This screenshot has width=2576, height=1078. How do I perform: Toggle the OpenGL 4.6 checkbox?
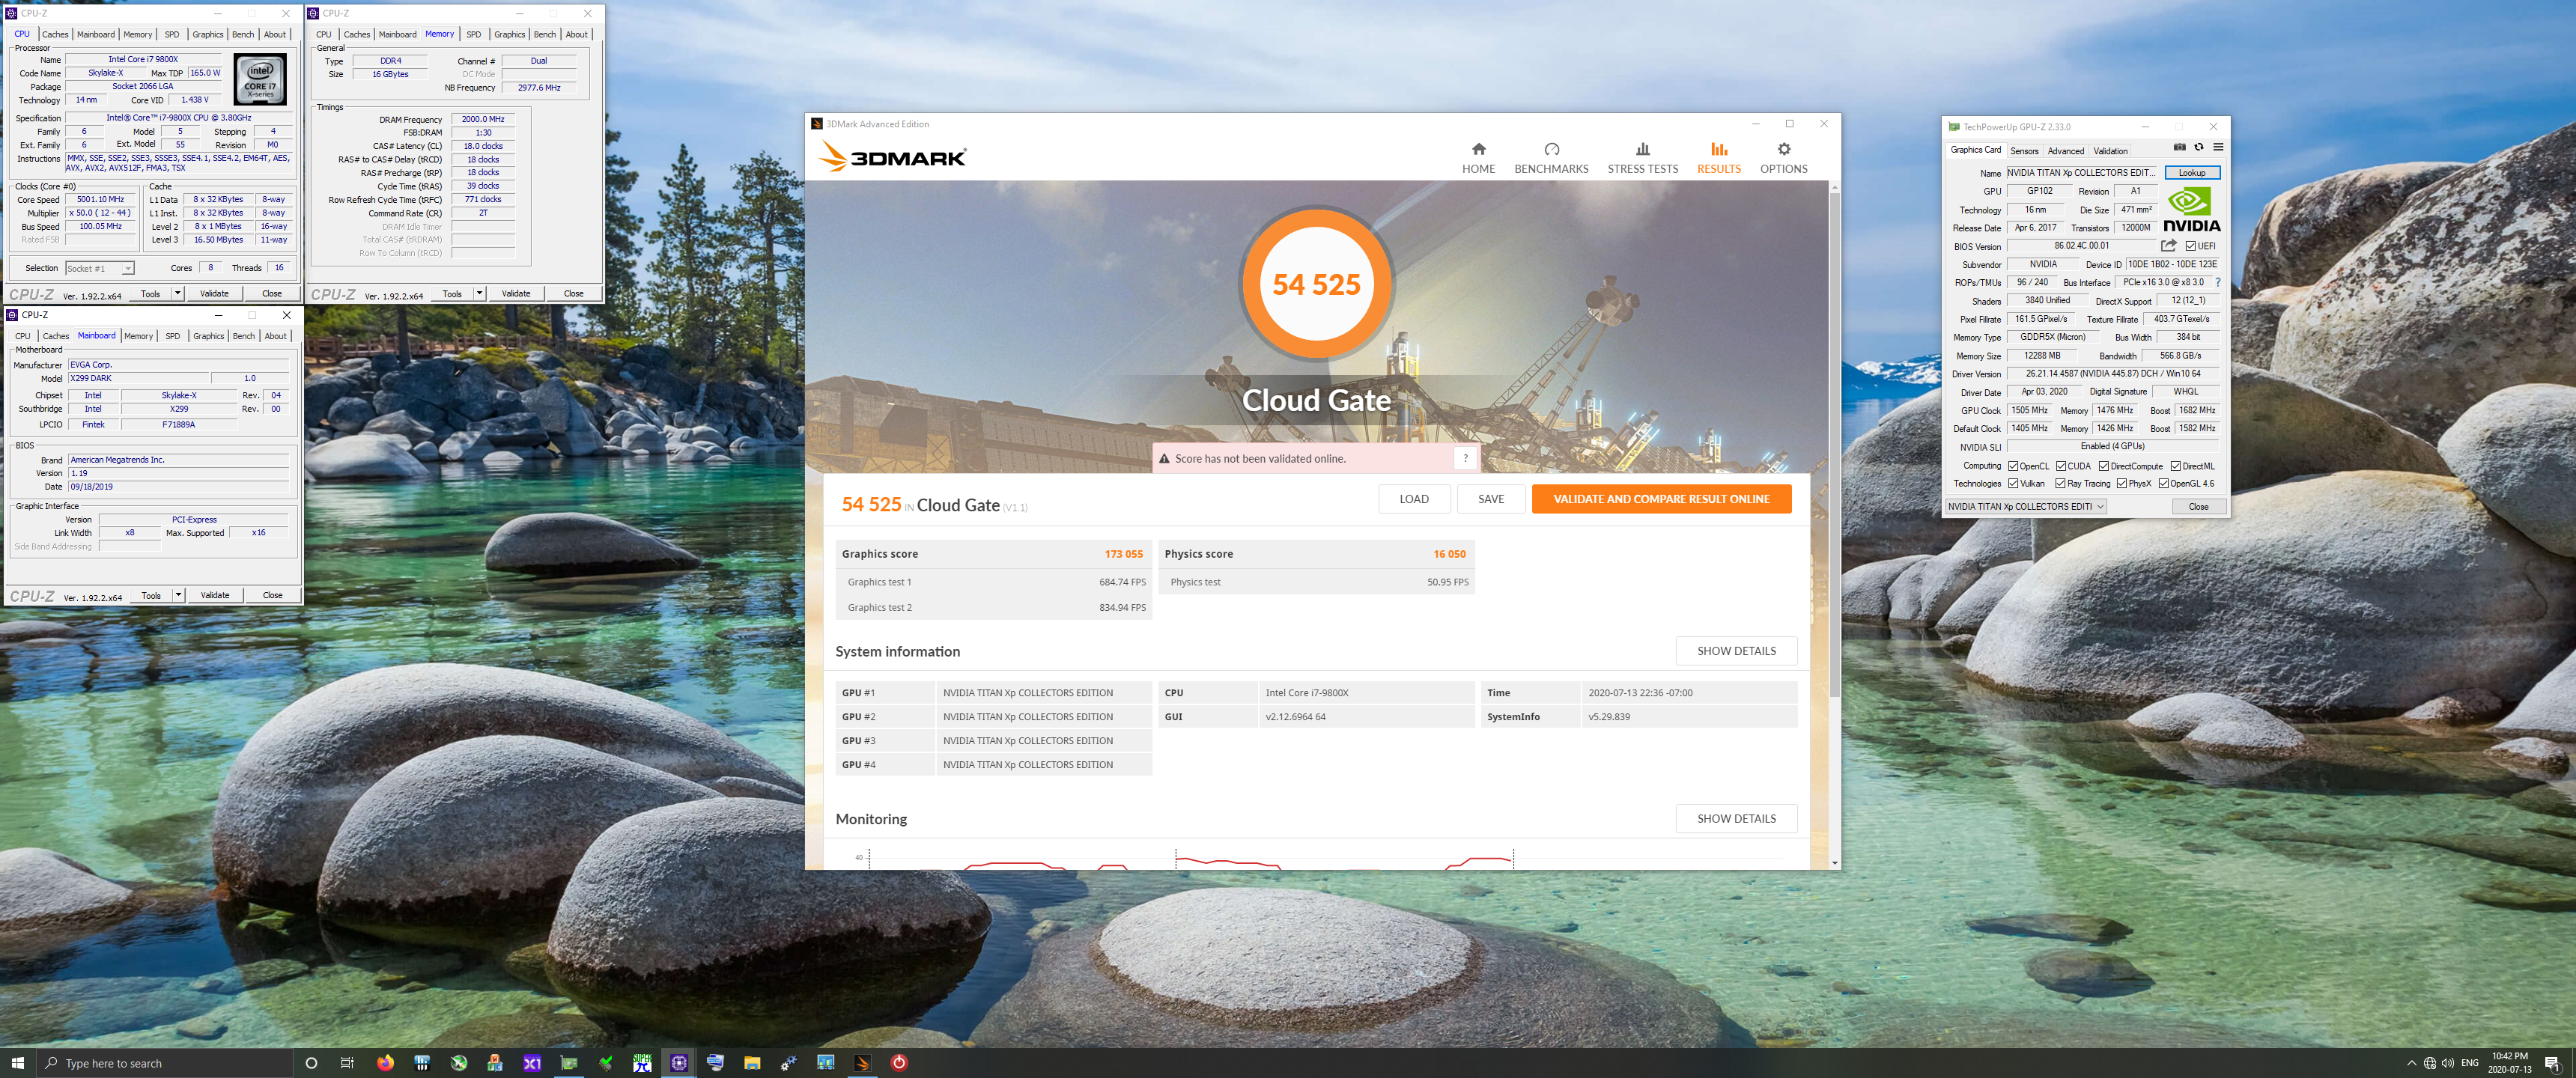coord(2164,484)
